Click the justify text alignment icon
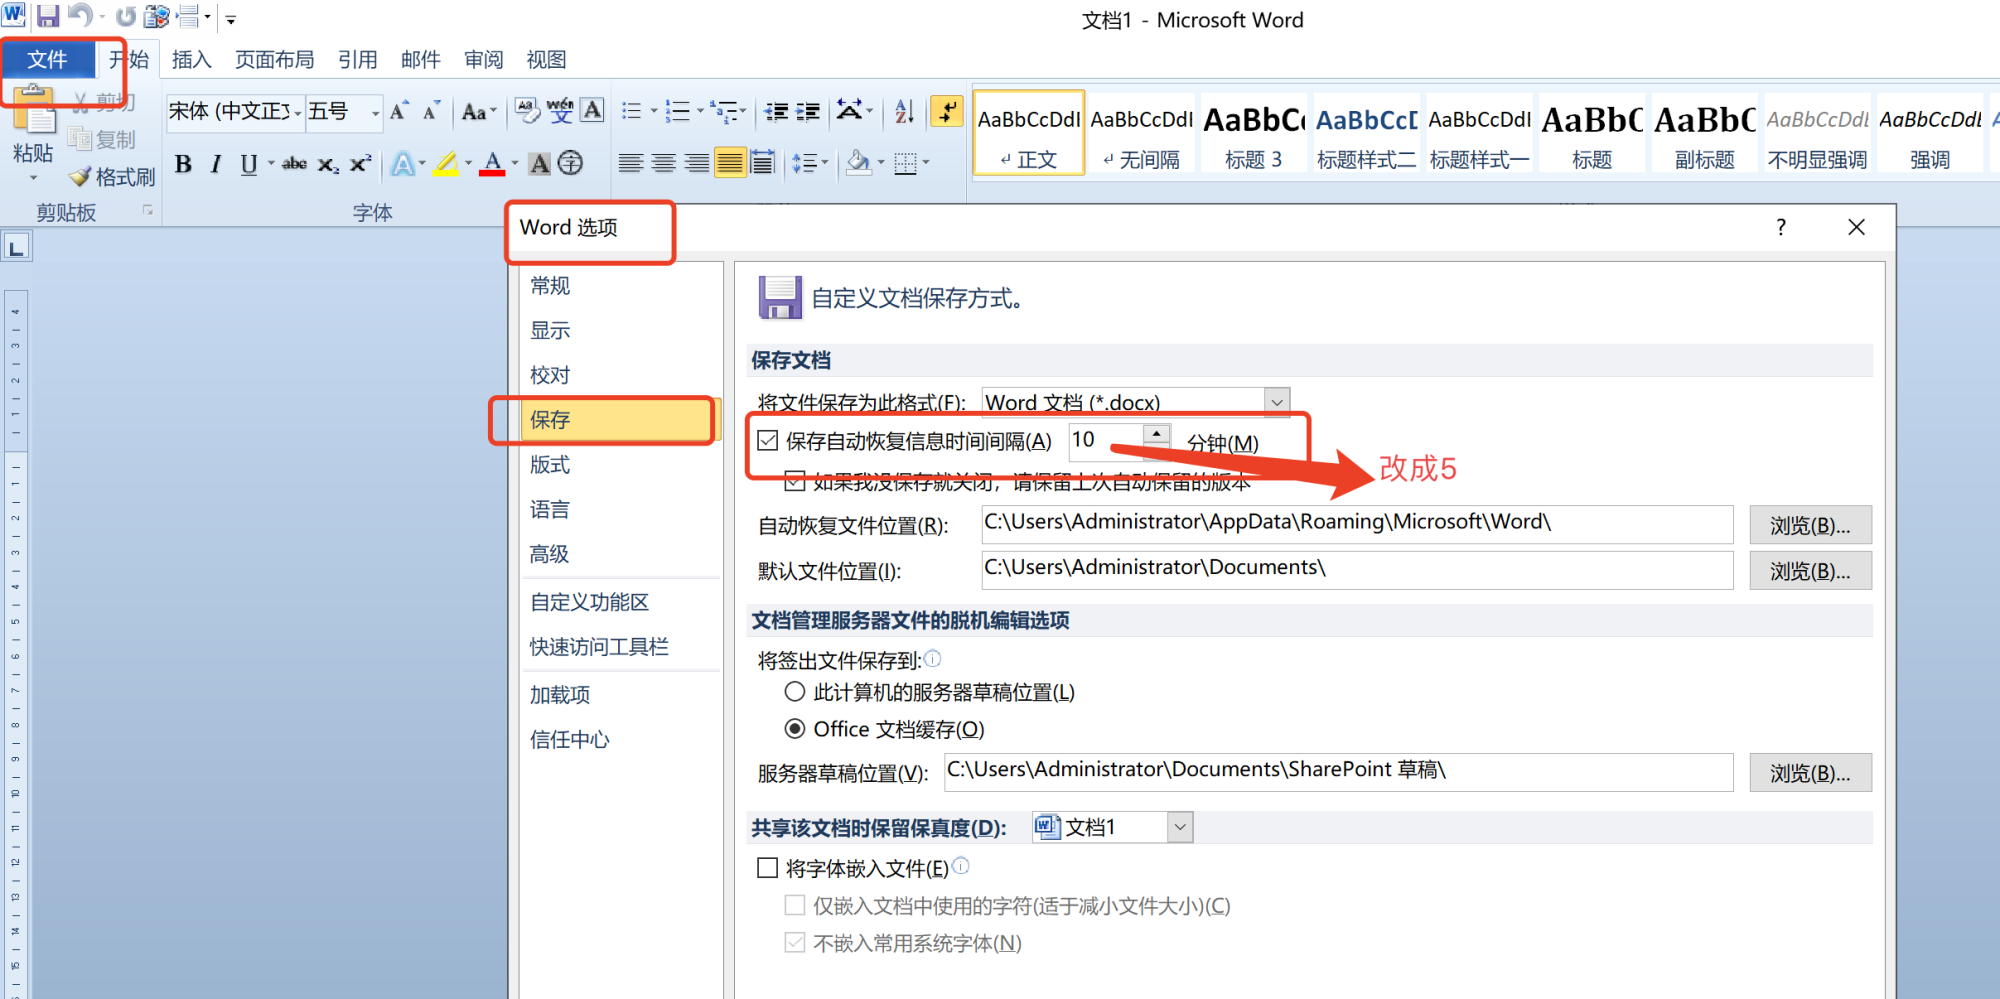 click(x=730, y=163)
